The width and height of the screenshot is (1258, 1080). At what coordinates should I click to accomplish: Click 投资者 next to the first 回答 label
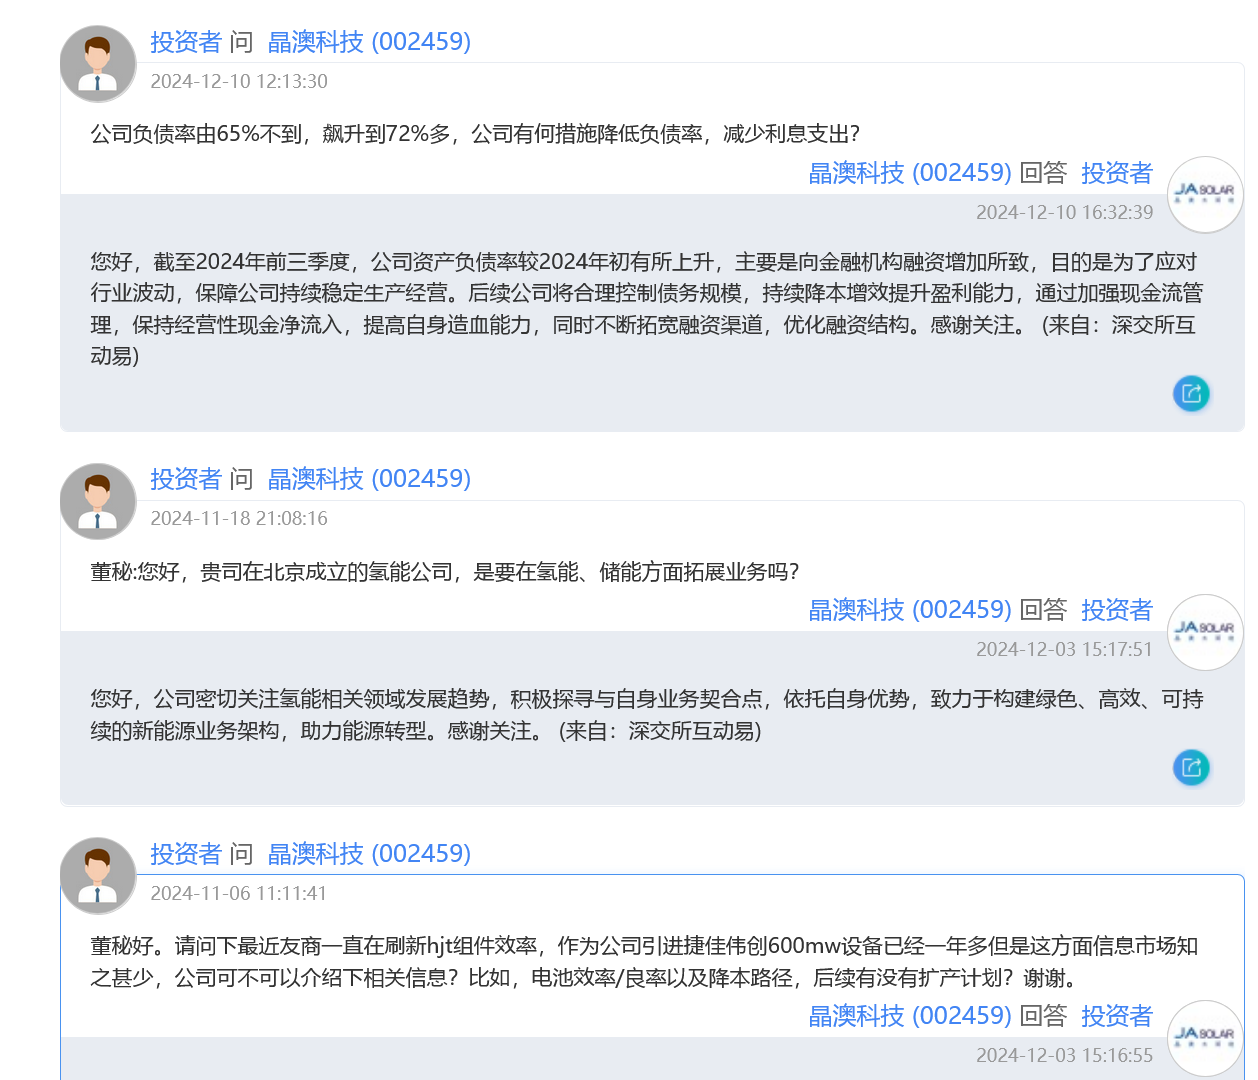tap(1117, 172)
